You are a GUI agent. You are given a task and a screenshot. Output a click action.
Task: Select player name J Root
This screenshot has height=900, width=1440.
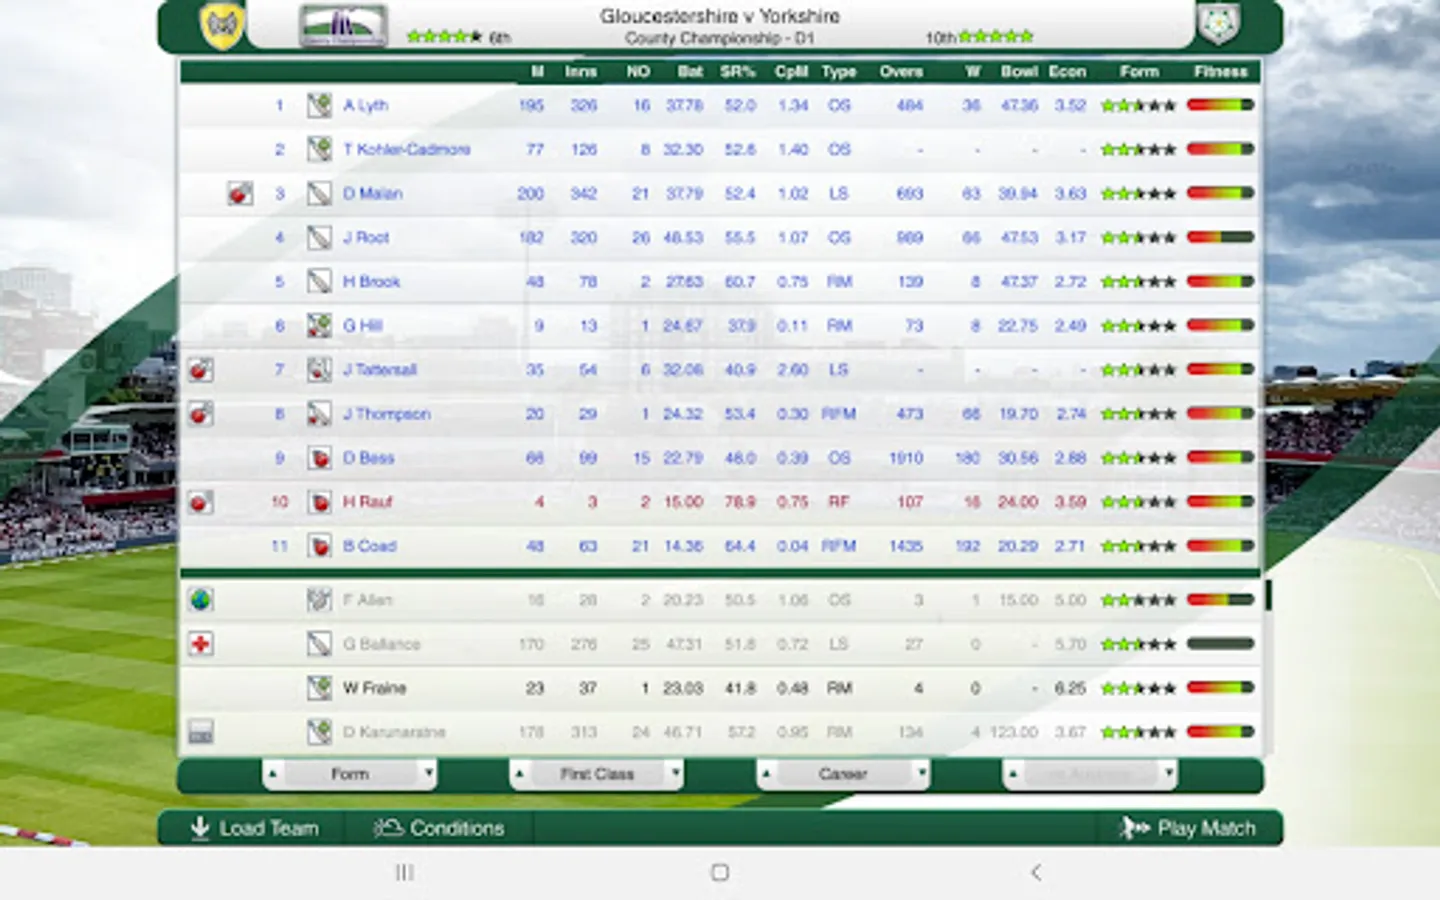coord(366,237)
